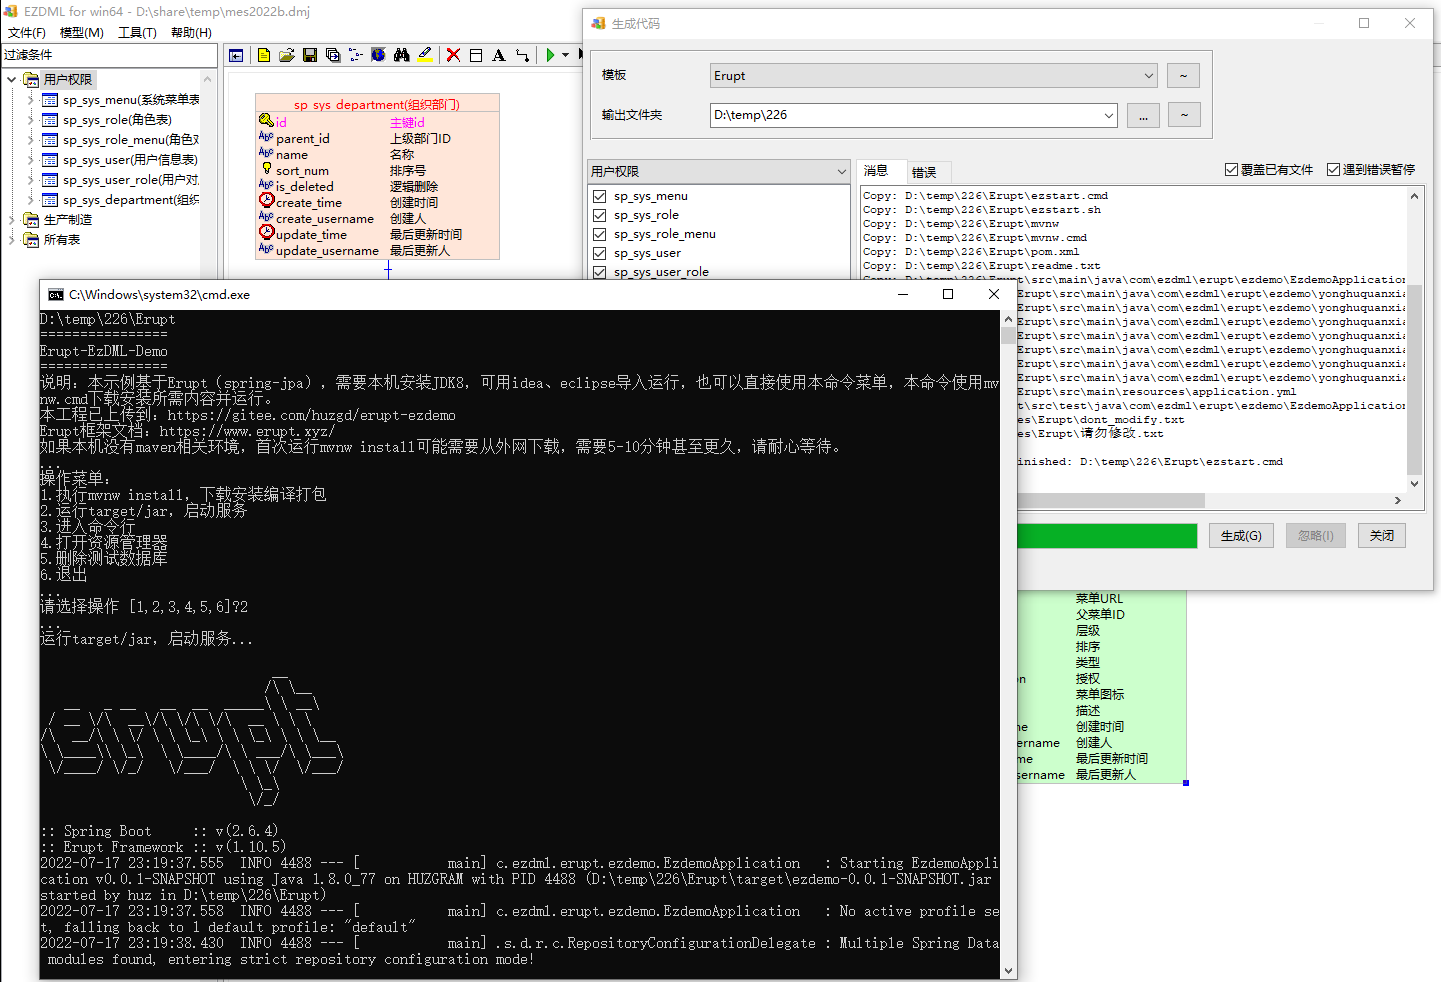Click the 生成(G) button
The width and height of the screenshot is (1441, 982).
point(1241,536)
